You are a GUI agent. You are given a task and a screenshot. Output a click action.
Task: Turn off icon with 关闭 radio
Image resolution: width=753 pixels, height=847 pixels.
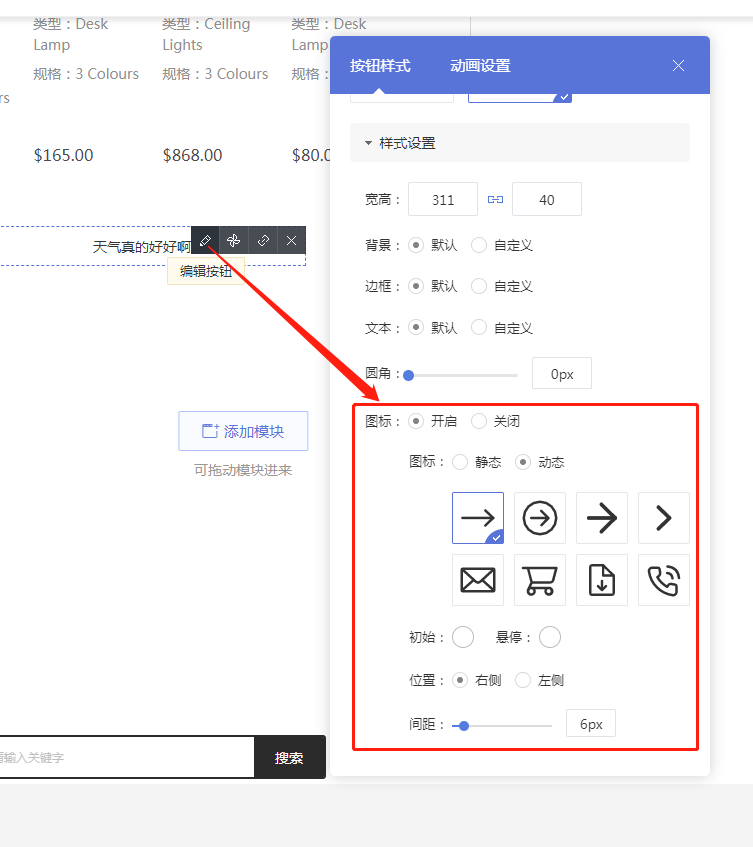pyautogui.click(x=479, y=421)
